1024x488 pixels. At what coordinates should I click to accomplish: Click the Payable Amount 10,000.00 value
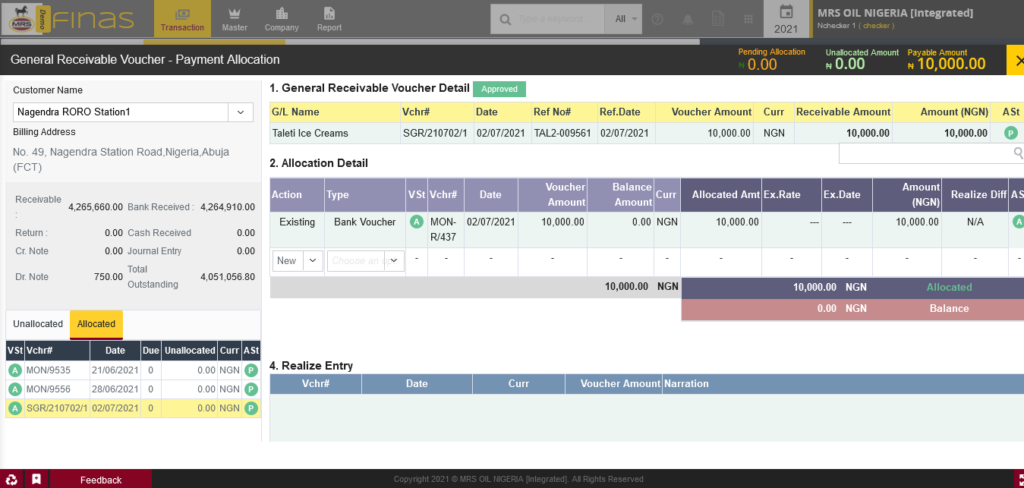[x=951, y=64]
